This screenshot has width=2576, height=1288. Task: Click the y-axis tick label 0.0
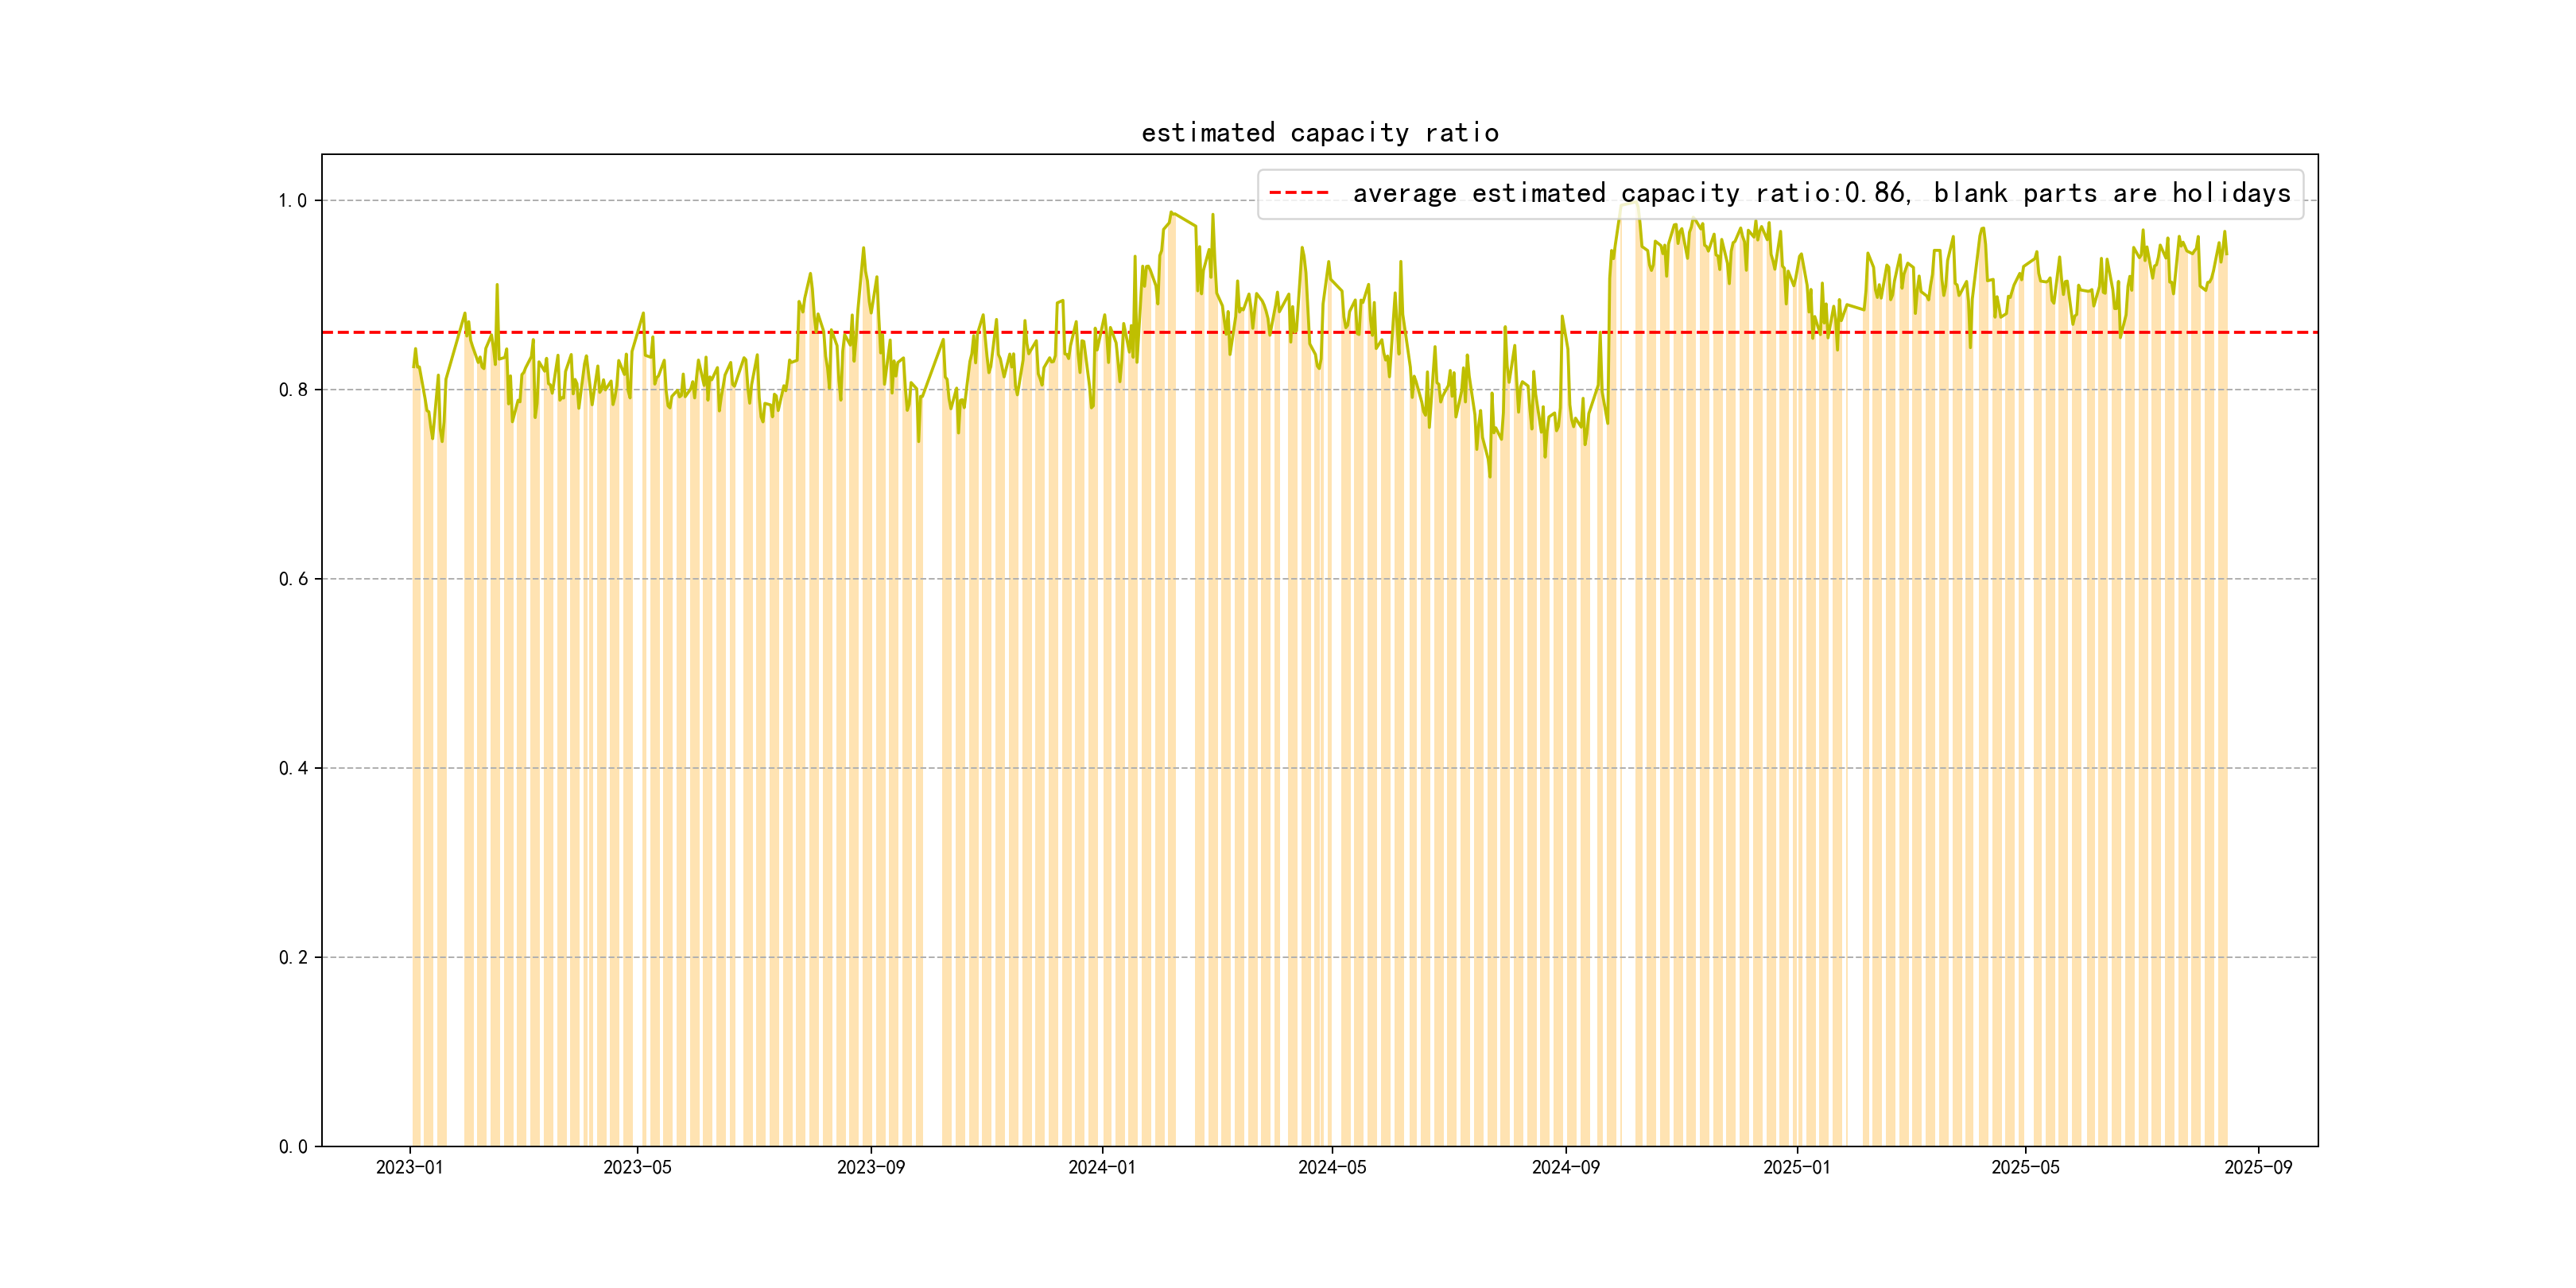(292, 1146)
